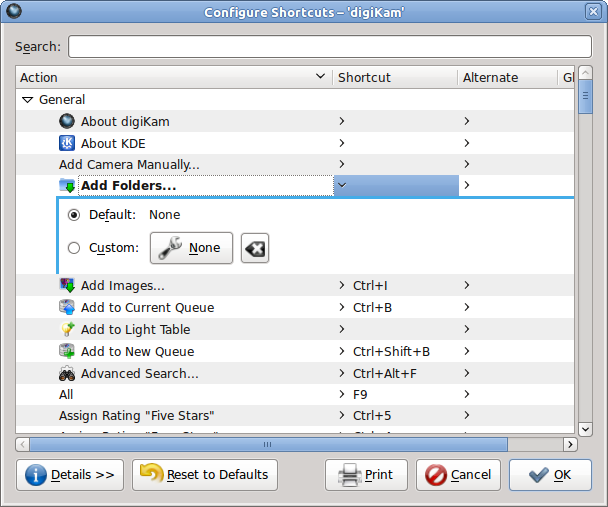
Task: Click the lightbulb icon for Add to Light Table
Action: [x=67, y=329]
